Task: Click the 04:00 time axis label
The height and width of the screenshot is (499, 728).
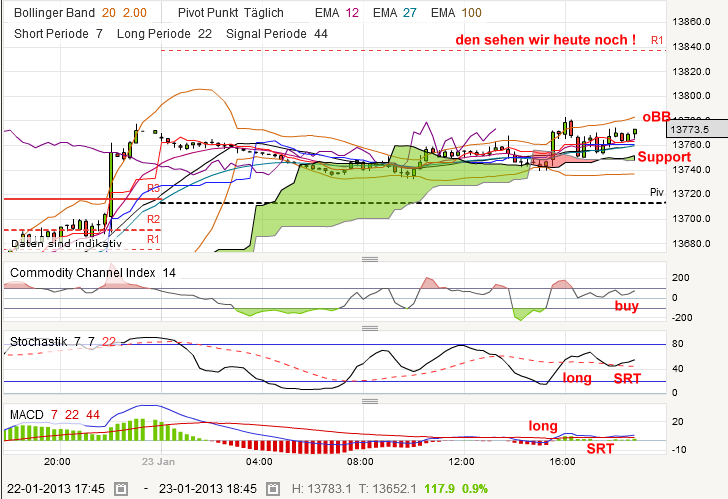Action: pyautogui.click(x=259, y=461)
